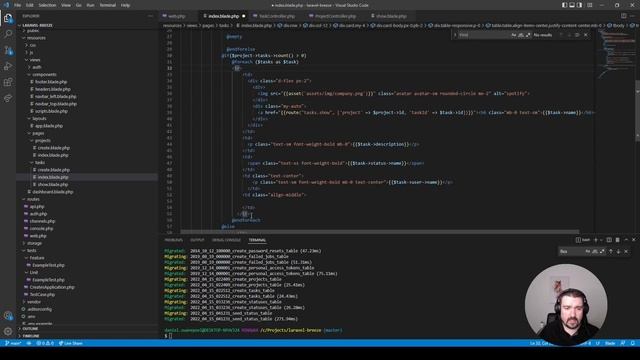Open the Output panel tab

click(197, 240)
